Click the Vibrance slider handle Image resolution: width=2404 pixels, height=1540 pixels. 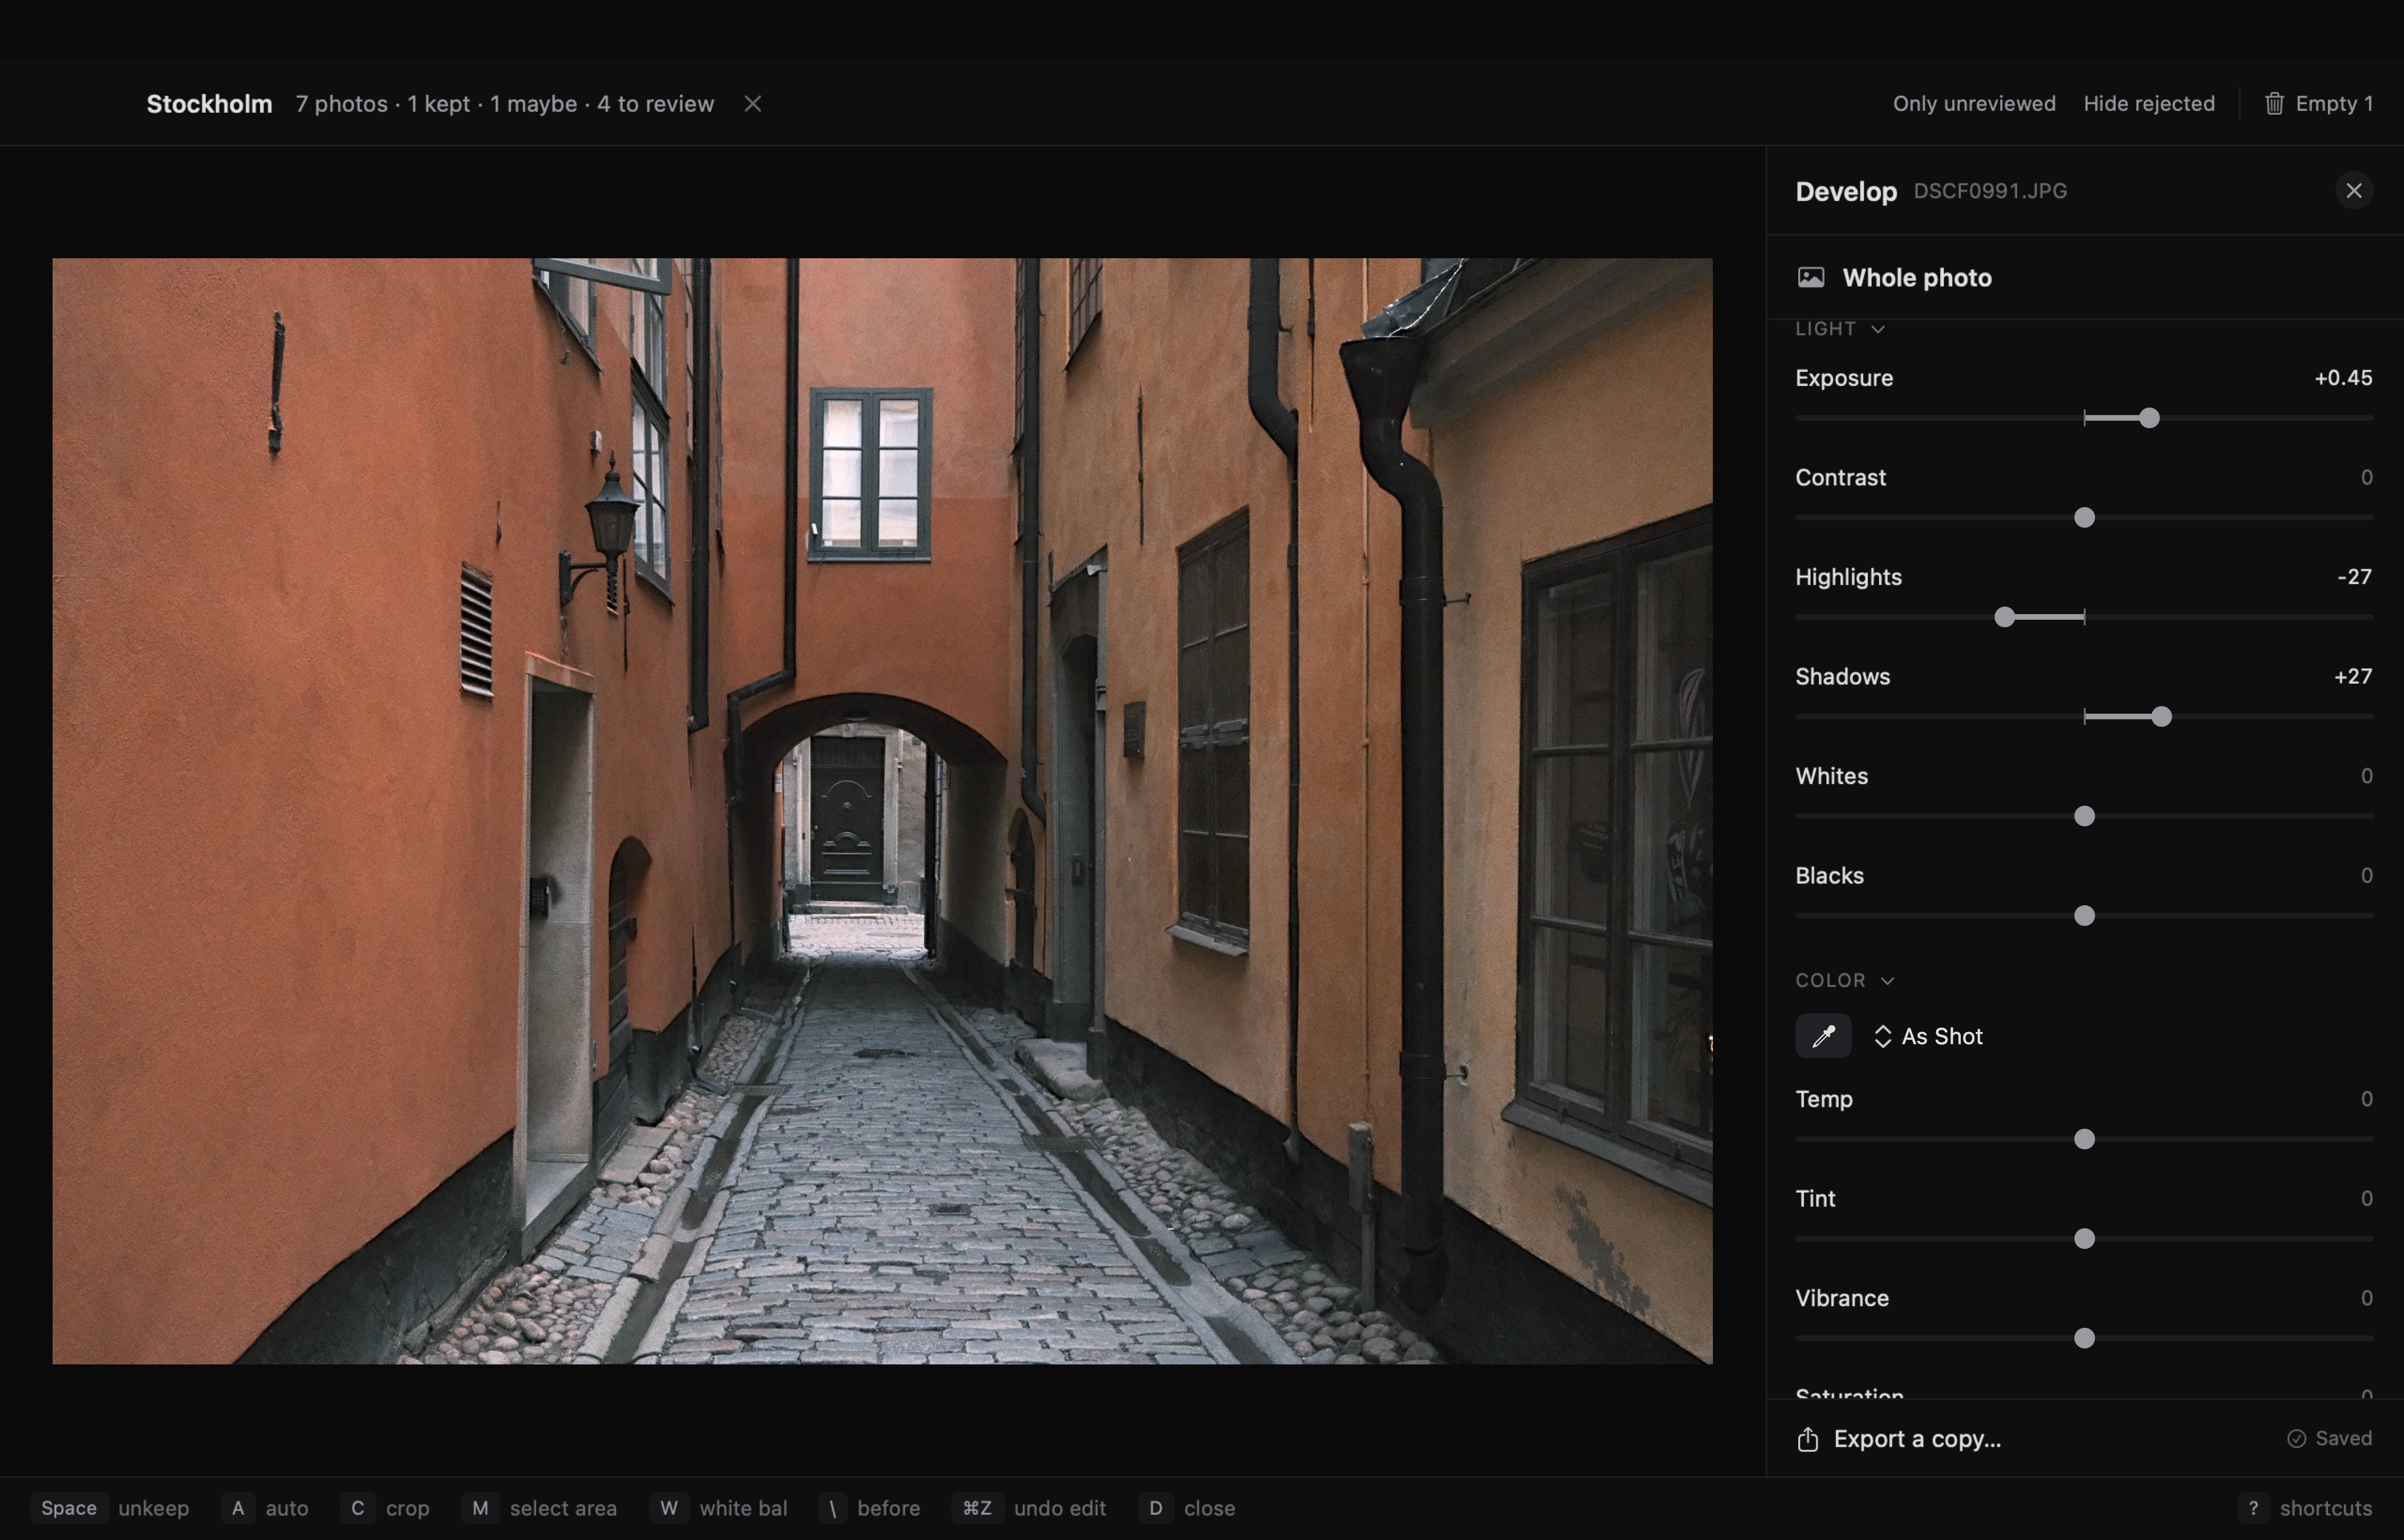(x=2084, y=1338)
